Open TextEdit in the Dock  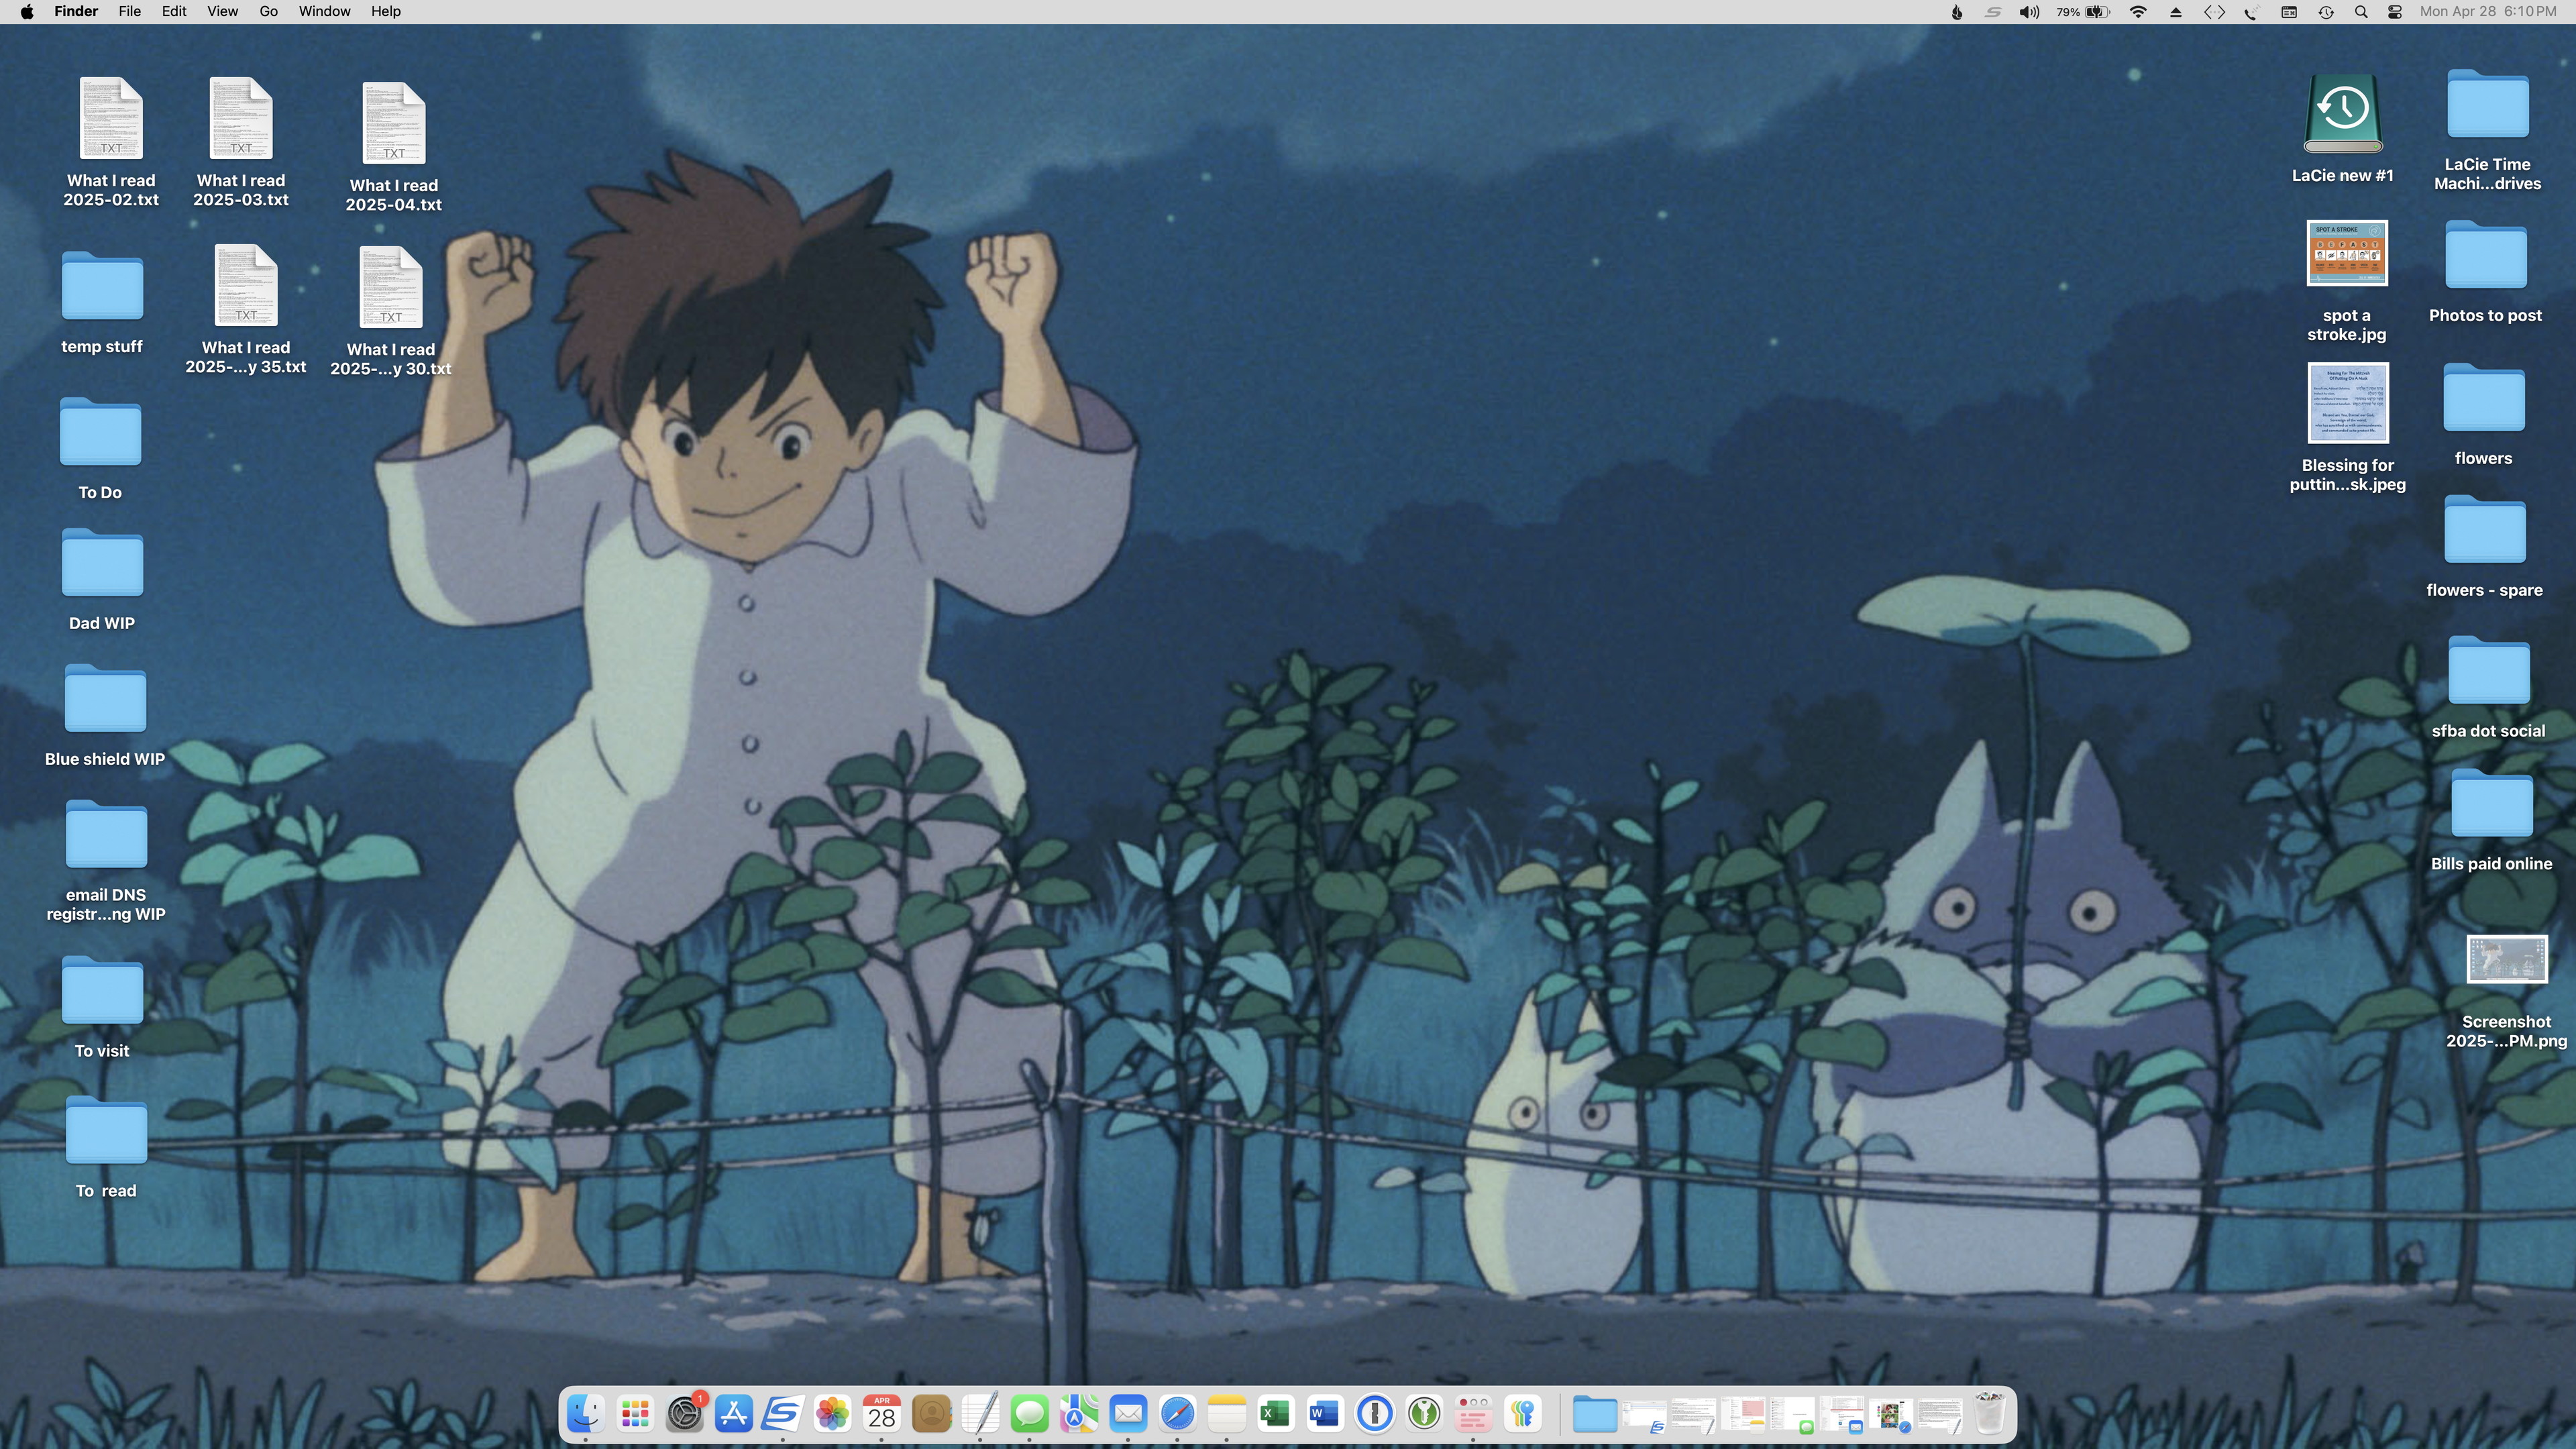980,1414
